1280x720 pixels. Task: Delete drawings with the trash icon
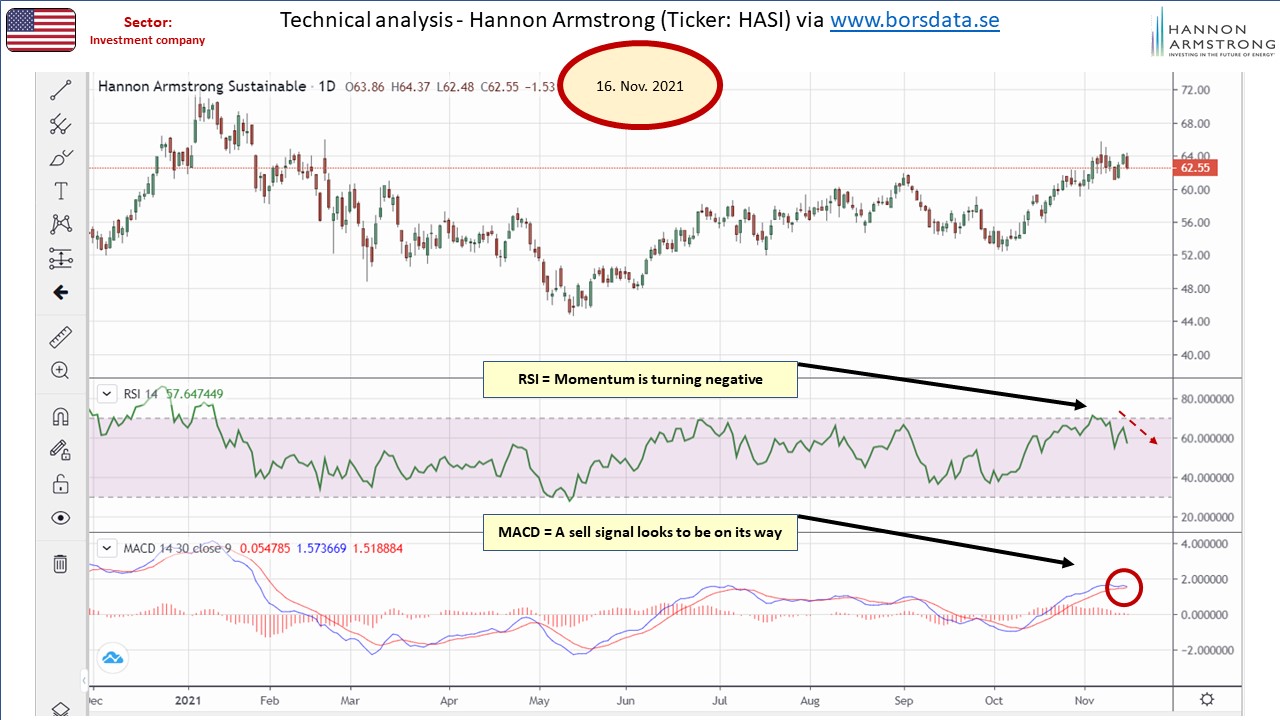[60, 564]
